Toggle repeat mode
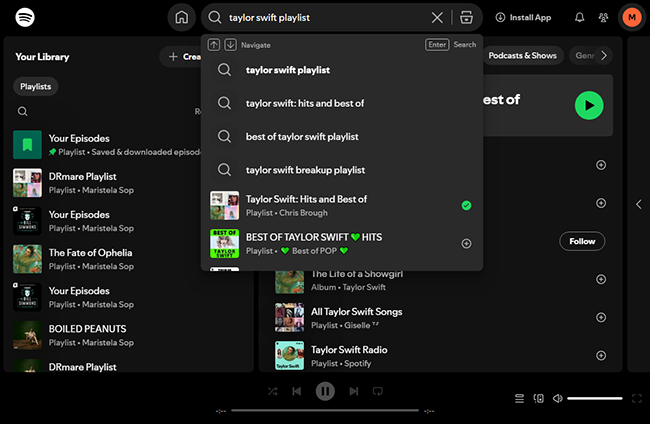The height and width of the screenshot is (424, 650). click(x=378, y=391)
